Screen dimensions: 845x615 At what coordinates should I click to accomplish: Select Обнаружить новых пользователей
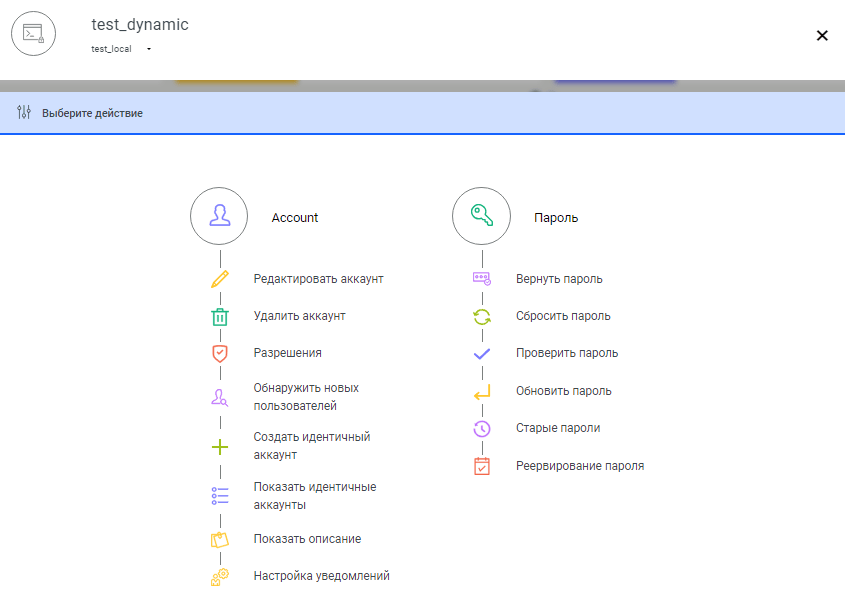[x=306, y=397]
